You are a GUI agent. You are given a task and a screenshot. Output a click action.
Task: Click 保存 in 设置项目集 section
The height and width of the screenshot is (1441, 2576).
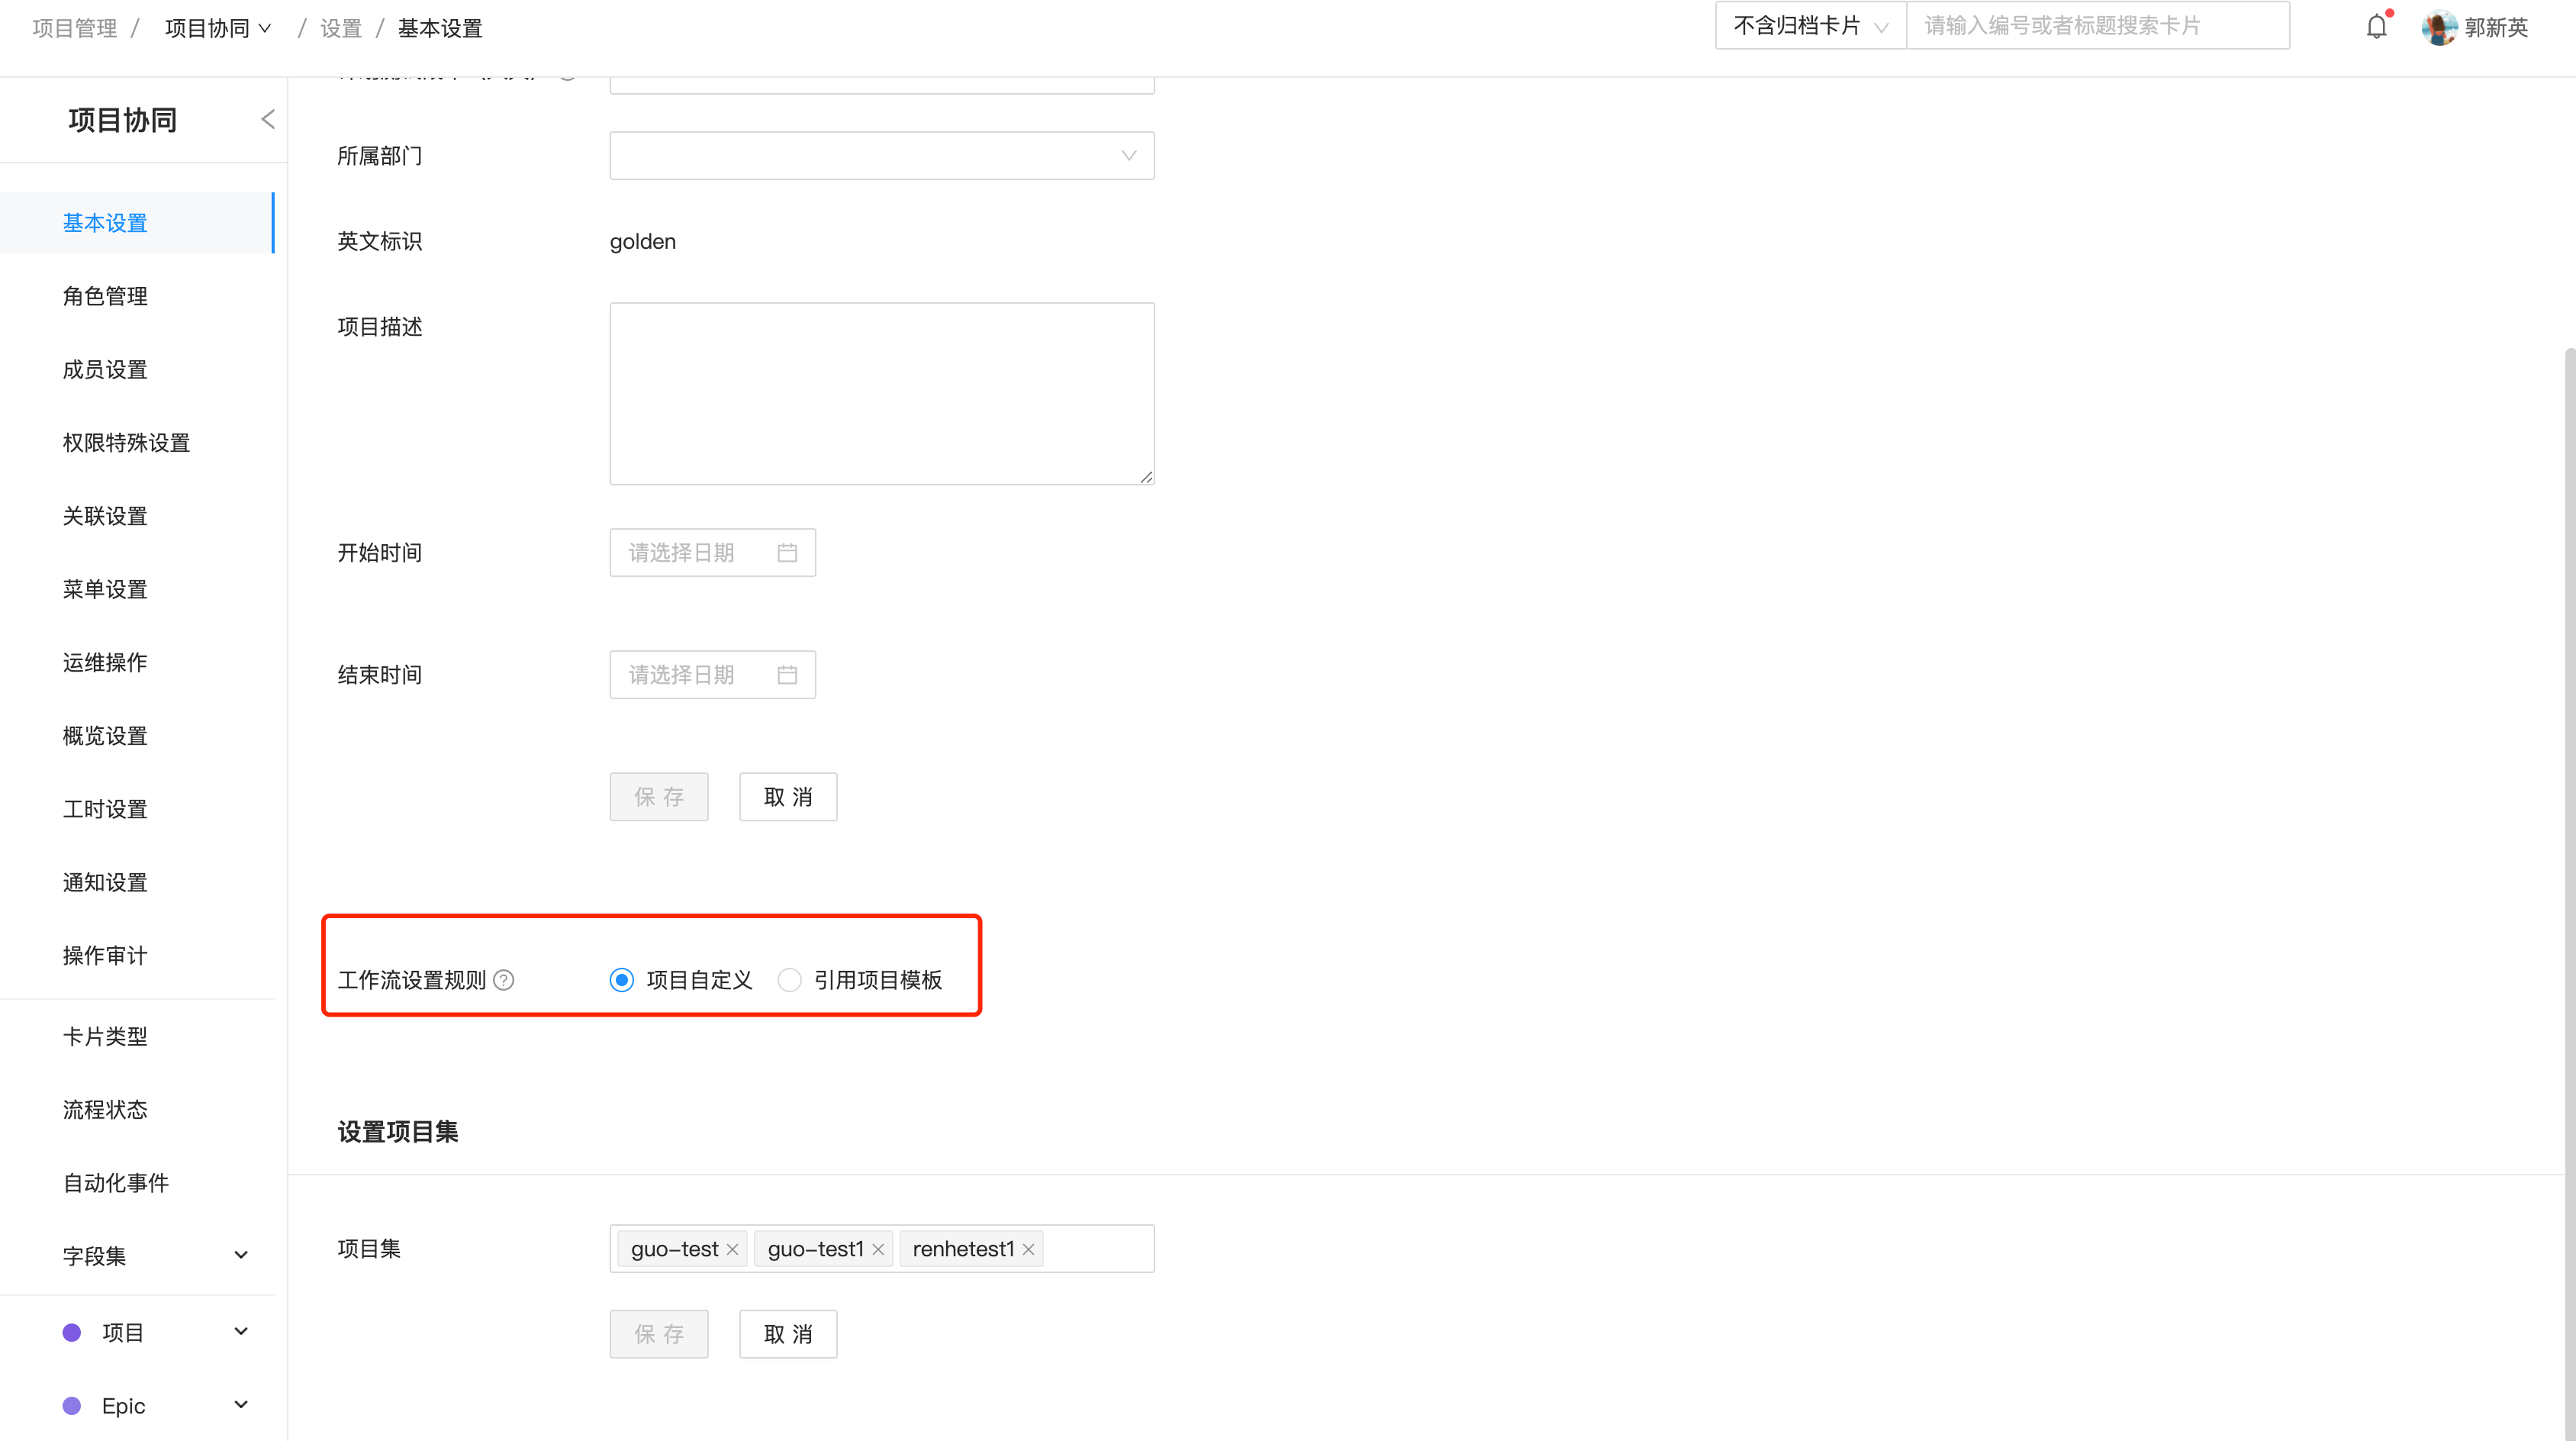click(x=659, y=1334)
